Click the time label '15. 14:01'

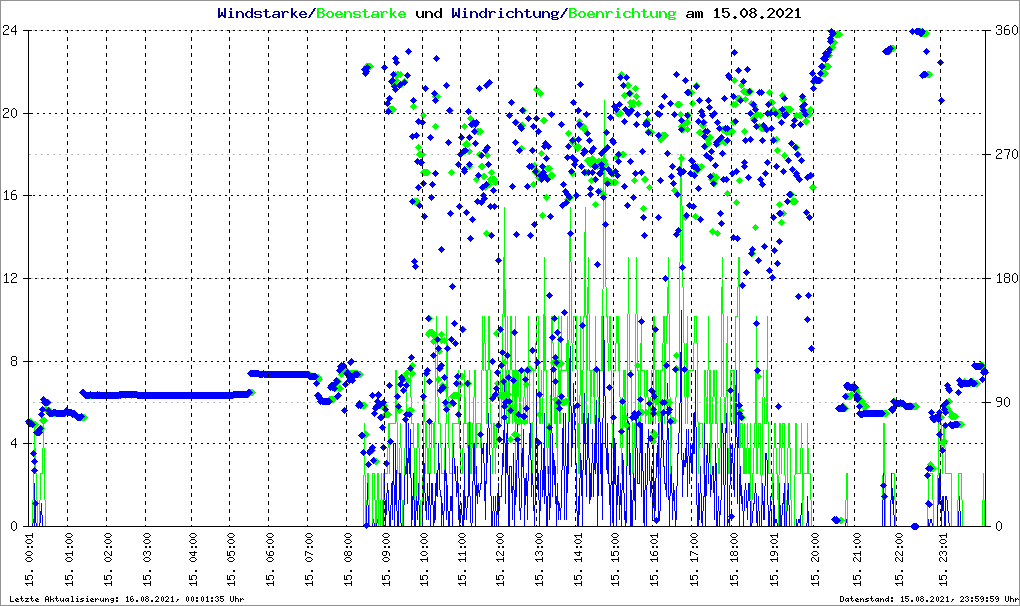click(578, 559)
